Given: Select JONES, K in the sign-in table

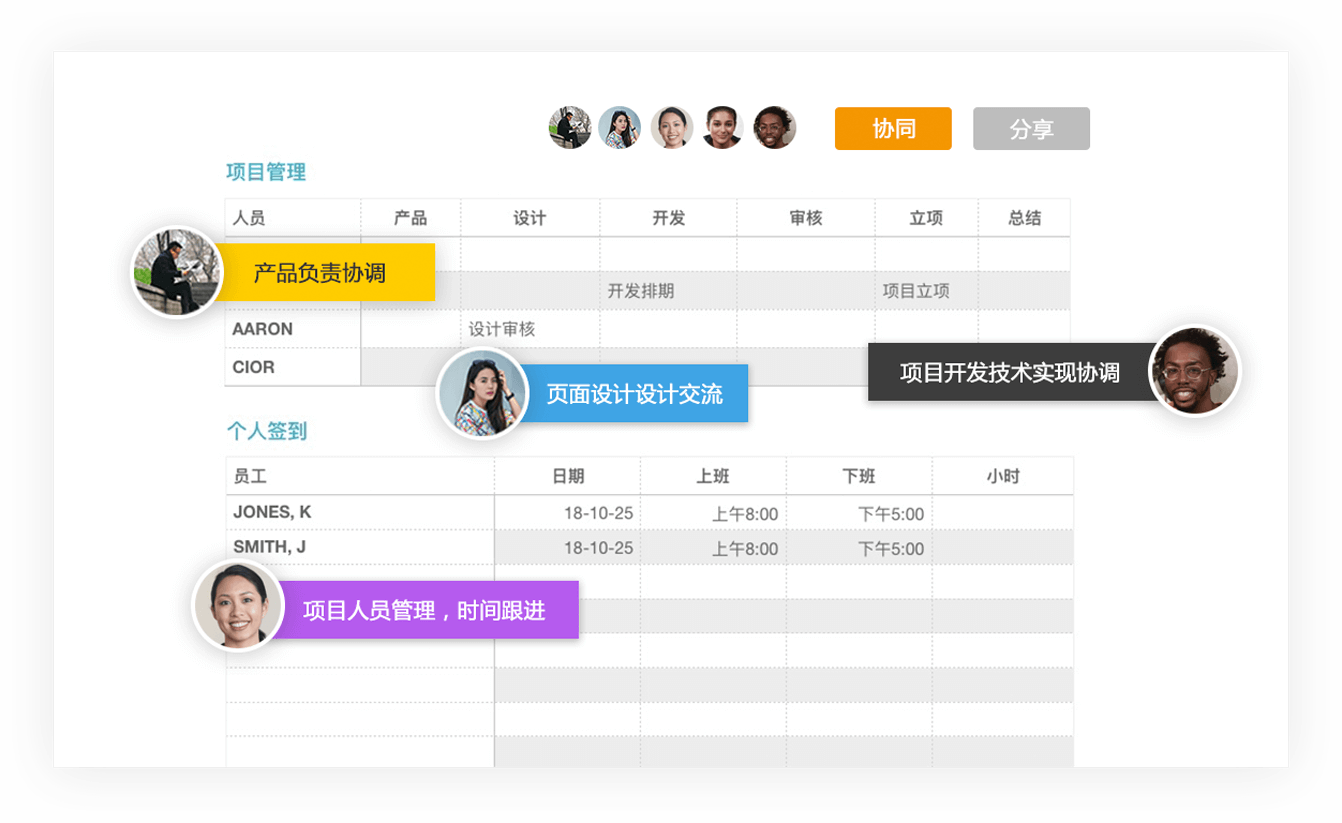Looking at the screenshot, I should click(271, 511).
